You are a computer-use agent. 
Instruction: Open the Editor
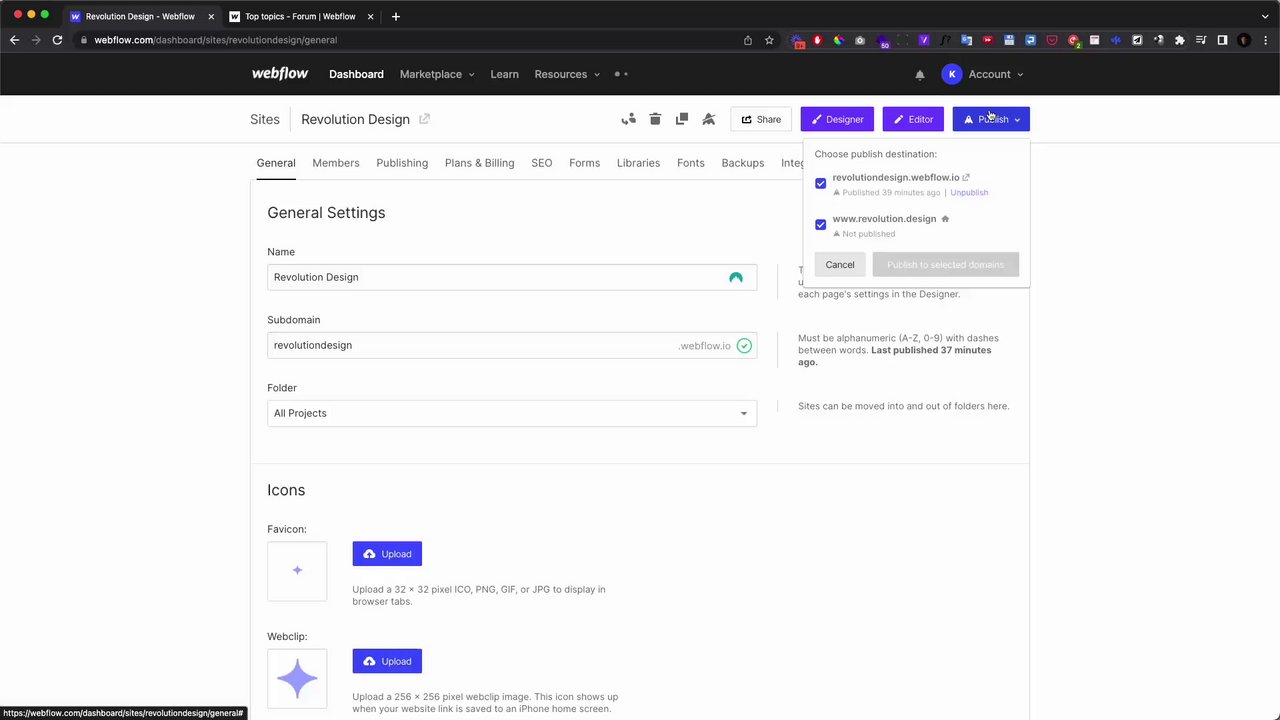[x=913, y=119]
